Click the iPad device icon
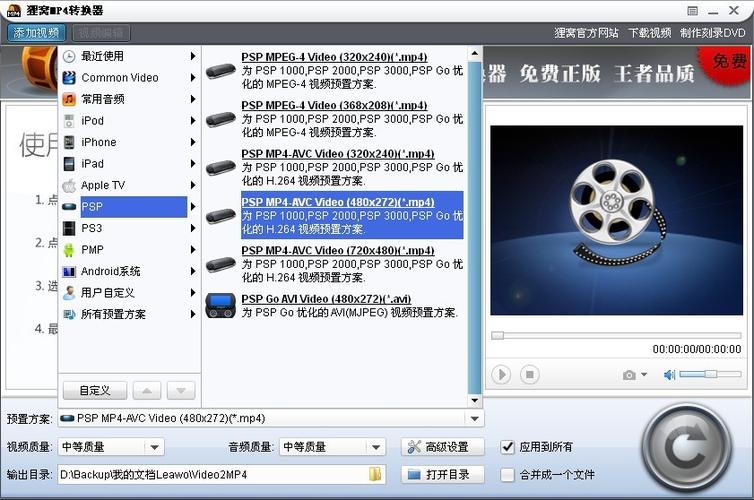Viewport: 754px width, 500px height. click(x=69, y=164)
